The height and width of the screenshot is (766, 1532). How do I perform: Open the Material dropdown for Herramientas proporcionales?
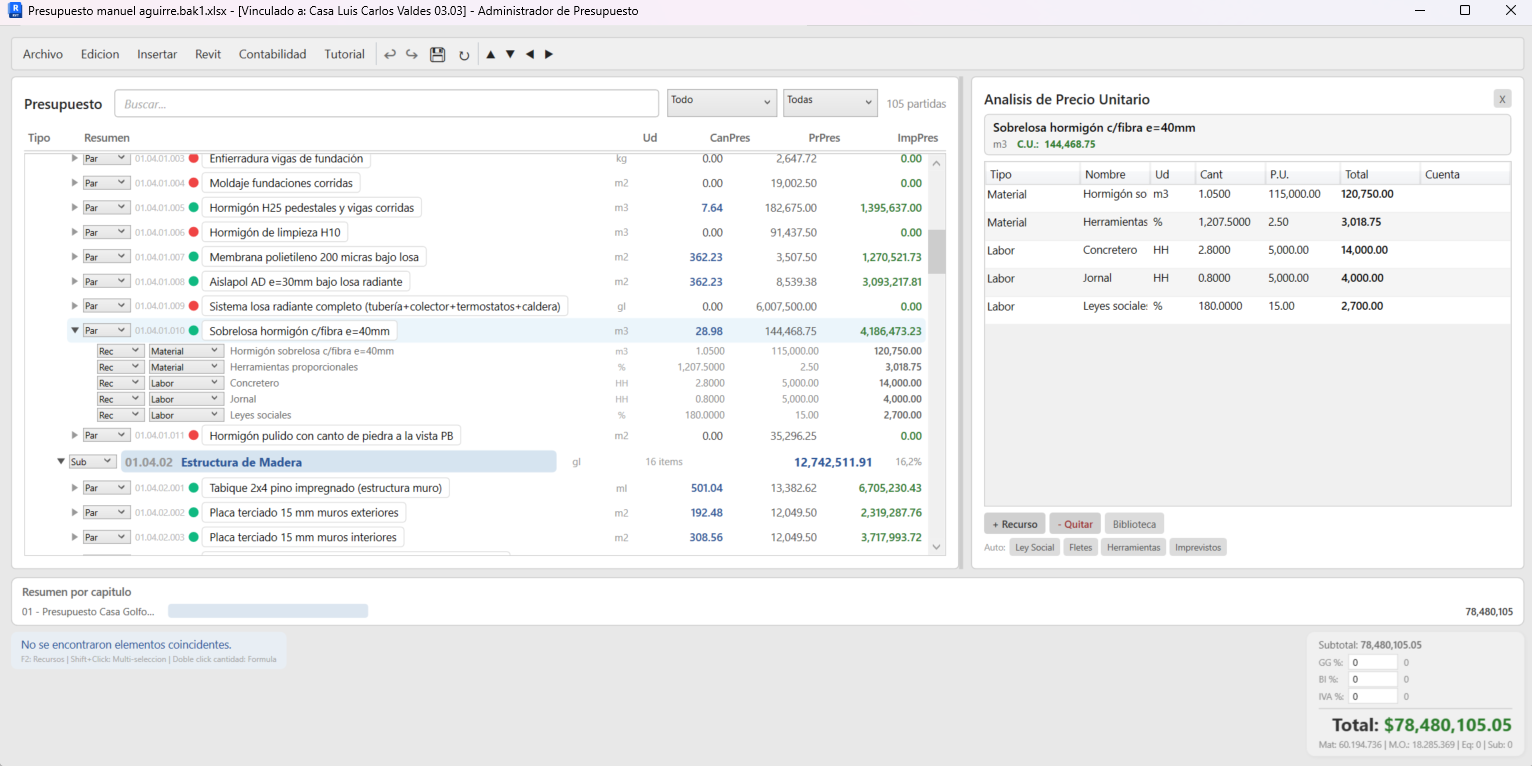[186, 367]
